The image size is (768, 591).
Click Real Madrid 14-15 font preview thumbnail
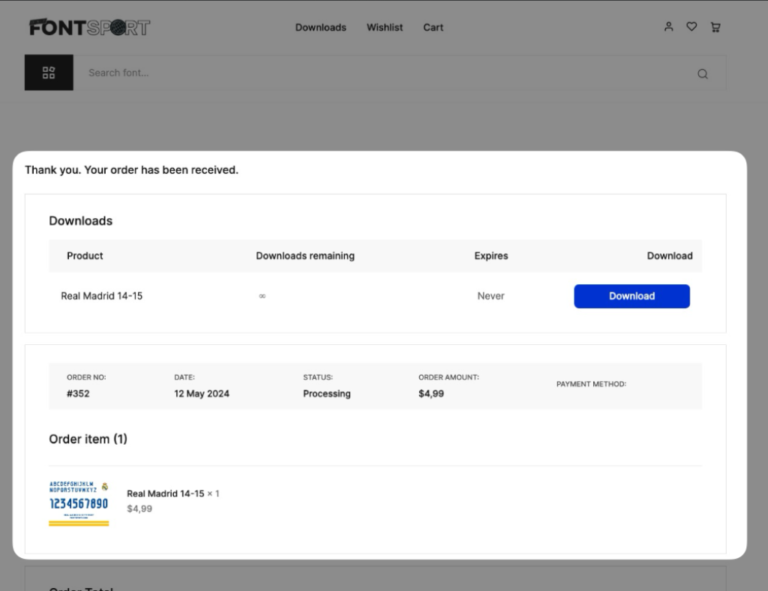coord(79,502)
